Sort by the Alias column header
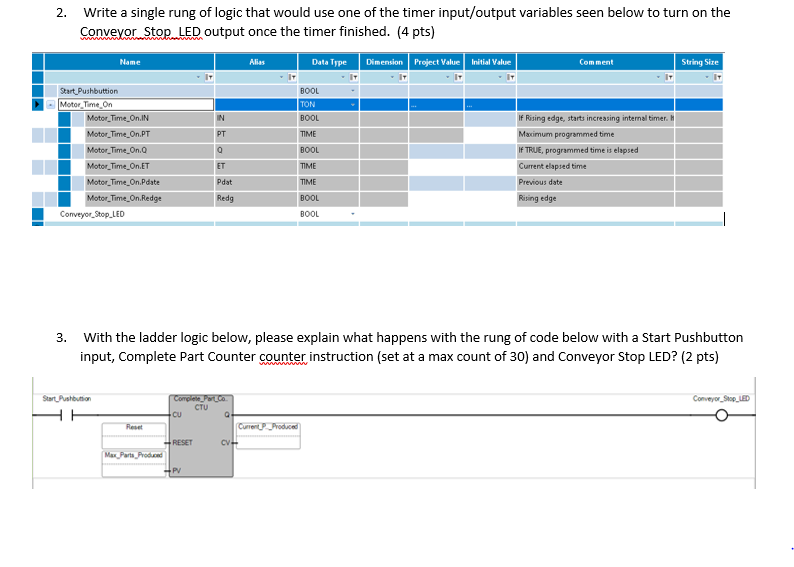The image size is (794, 567). coord(257,62)
